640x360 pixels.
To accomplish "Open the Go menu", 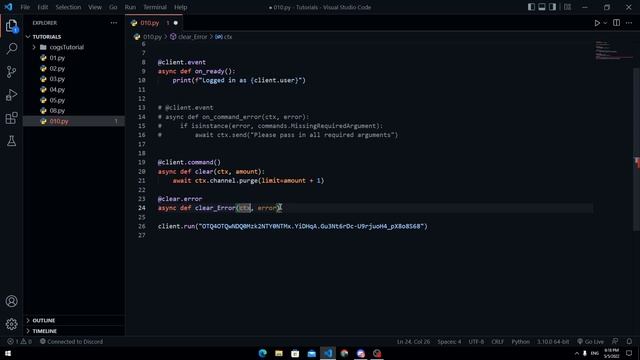I will 113,7.
